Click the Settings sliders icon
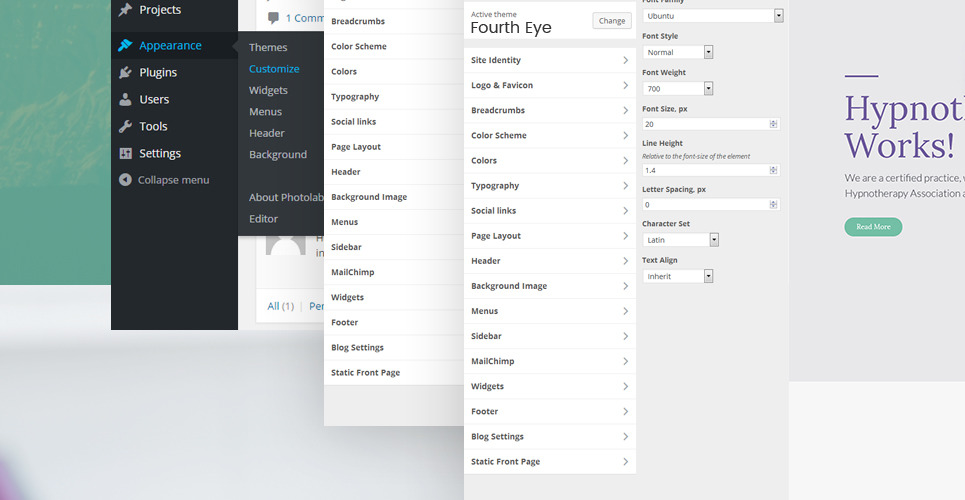This screenshot has height=500, width=965. click(x=125, y=153)
